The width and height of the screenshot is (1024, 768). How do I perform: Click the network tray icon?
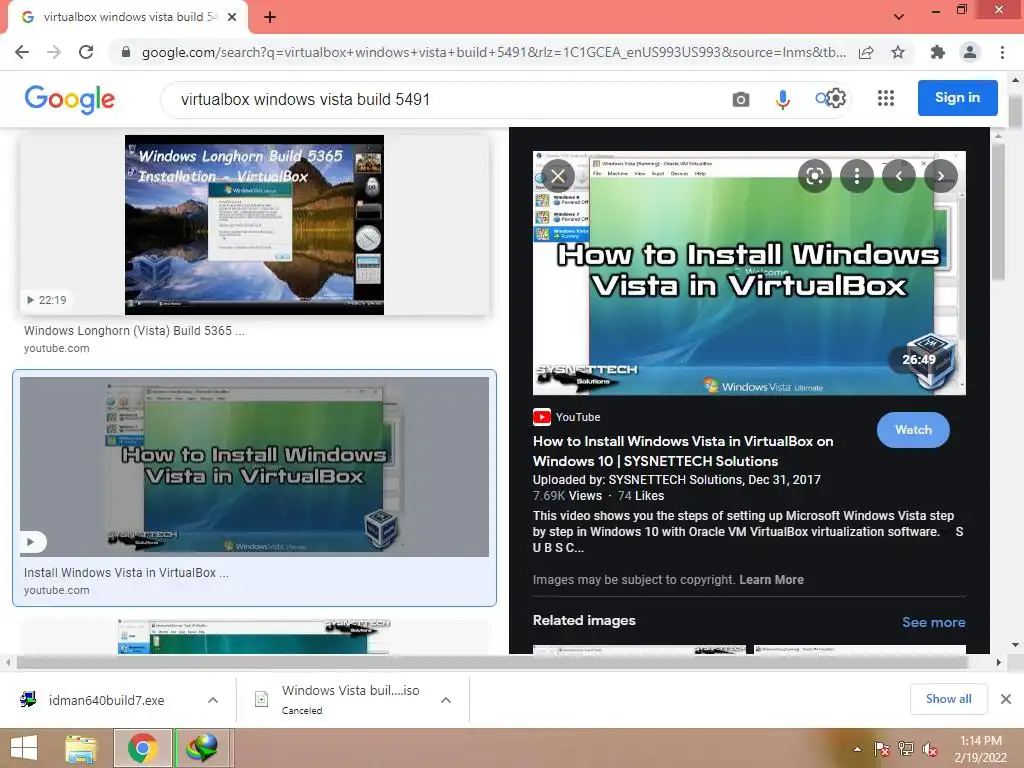click(x=906, y=749)
